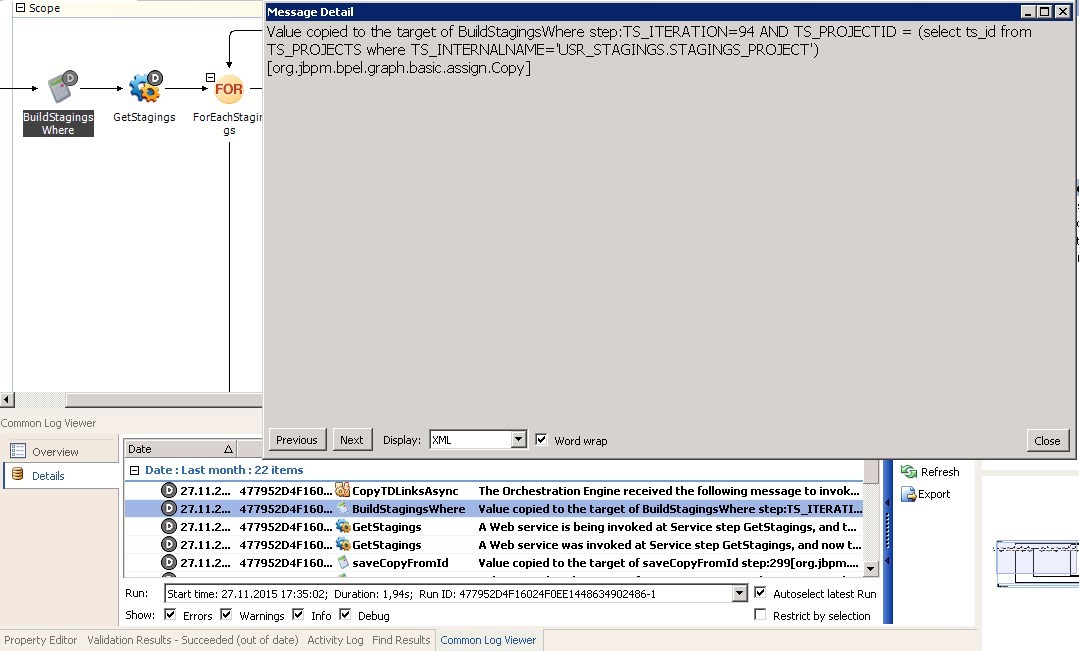The width and height of the screenshot is (1079, 651).
Task: Maximize the Message Detail window
Action: pyautogui.click(x=1045, y=11)
